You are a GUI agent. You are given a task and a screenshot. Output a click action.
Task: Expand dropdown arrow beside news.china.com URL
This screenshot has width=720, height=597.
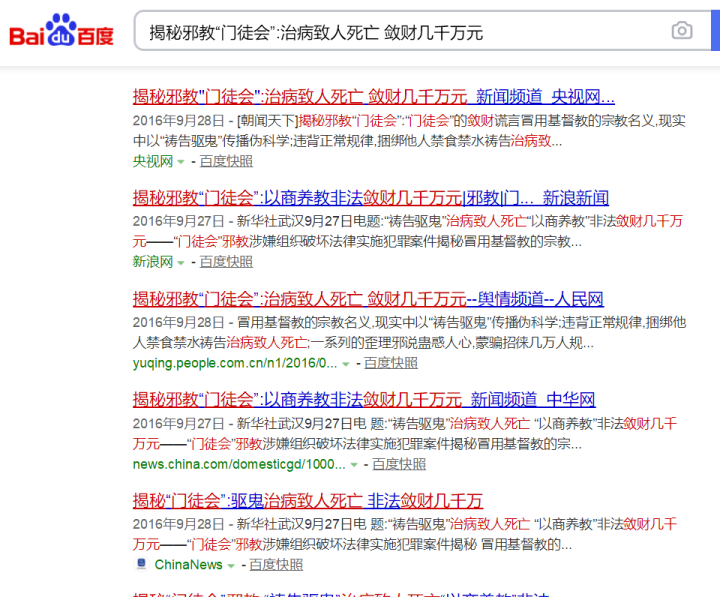click(354, 465)
